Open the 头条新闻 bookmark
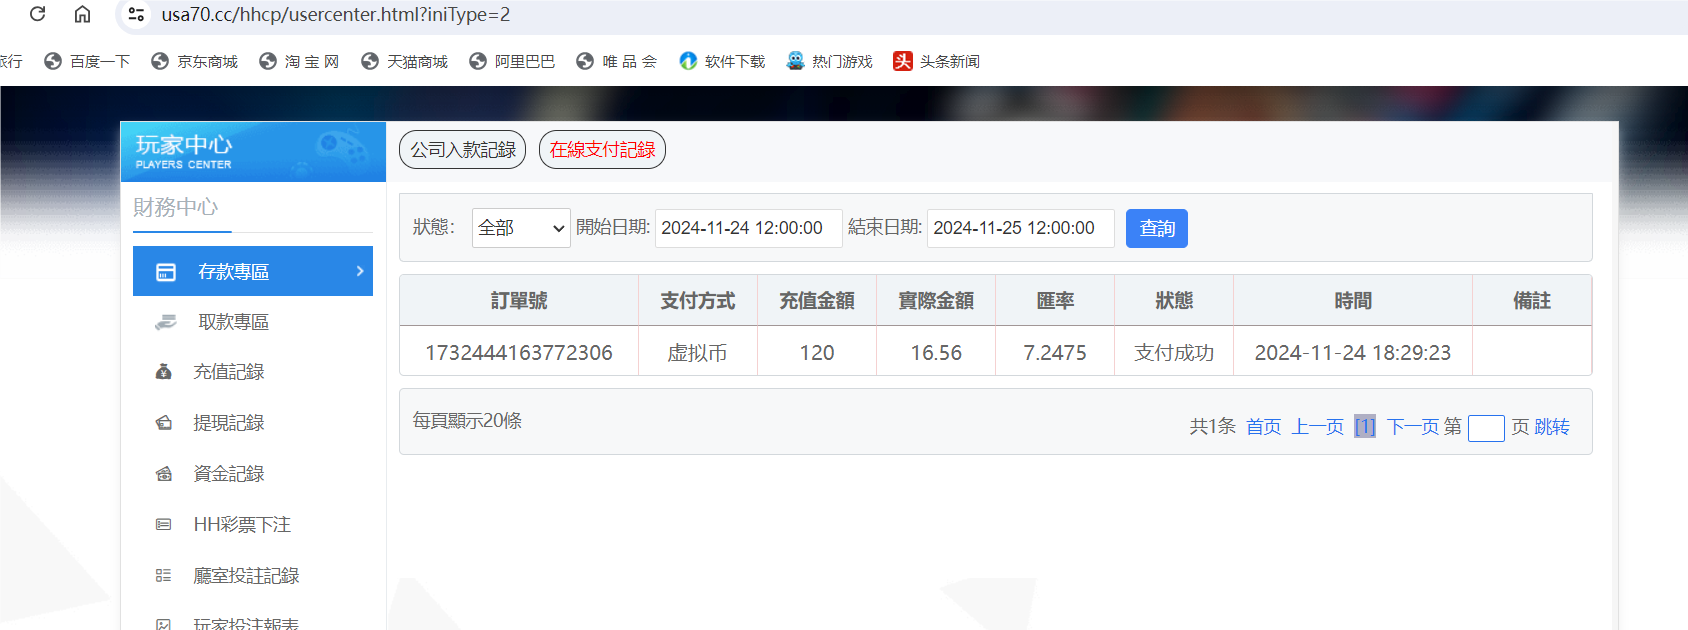Image resolution: width=1688 pixels, height=630 pixels. tap(937, 62)
